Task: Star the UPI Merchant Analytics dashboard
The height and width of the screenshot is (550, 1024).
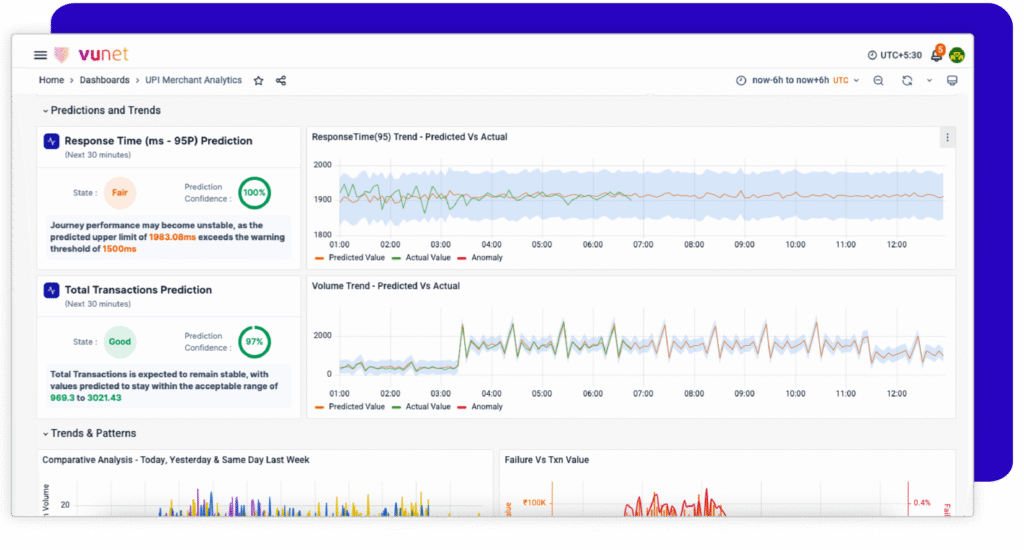Action: pos(258,80)
